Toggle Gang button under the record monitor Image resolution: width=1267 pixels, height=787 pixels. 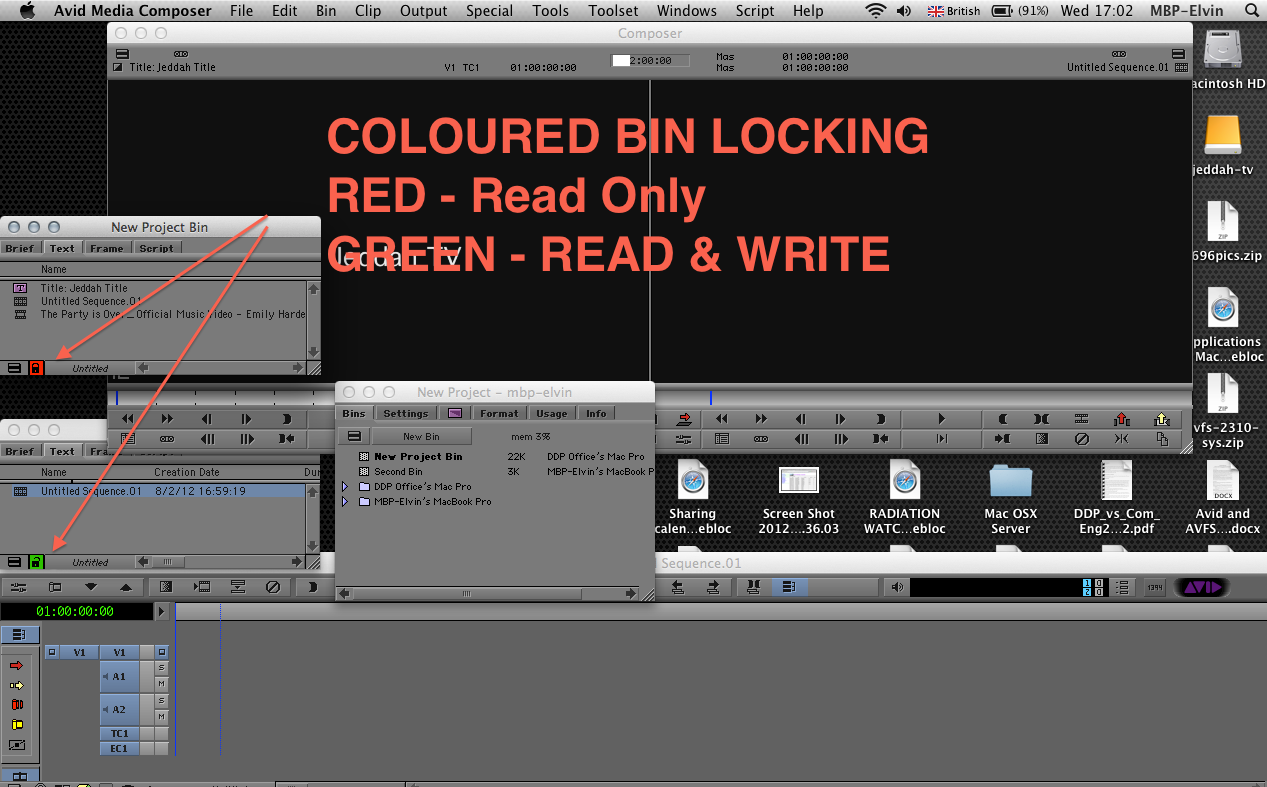click(761, 438)
